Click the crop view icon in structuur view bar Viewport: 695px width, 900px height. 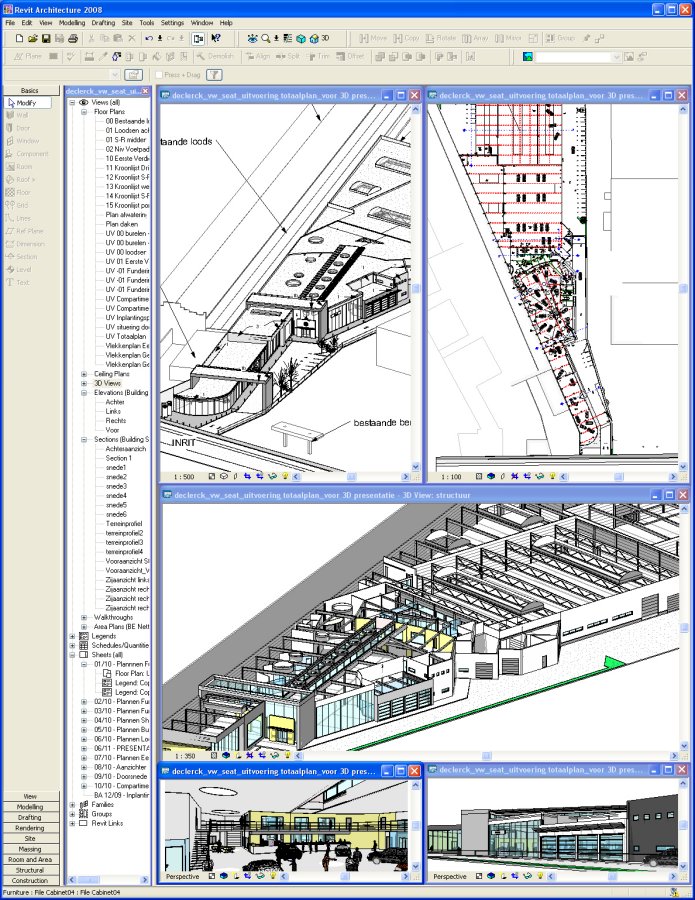250,755
